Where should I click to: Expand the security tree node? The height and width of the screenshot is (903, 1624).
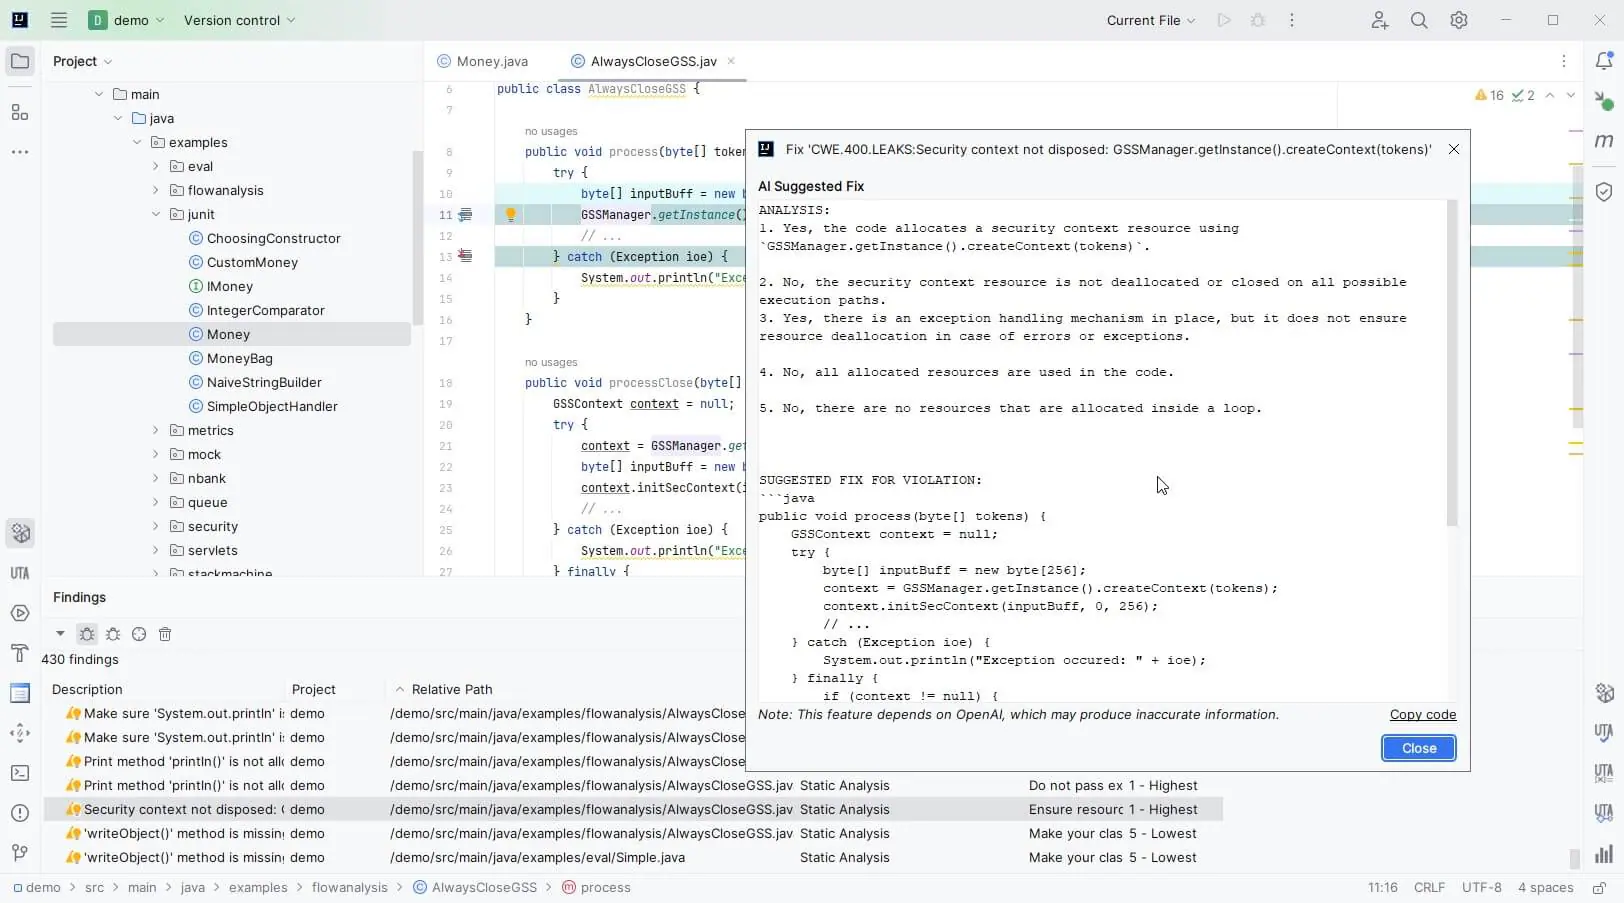[155, 526]
